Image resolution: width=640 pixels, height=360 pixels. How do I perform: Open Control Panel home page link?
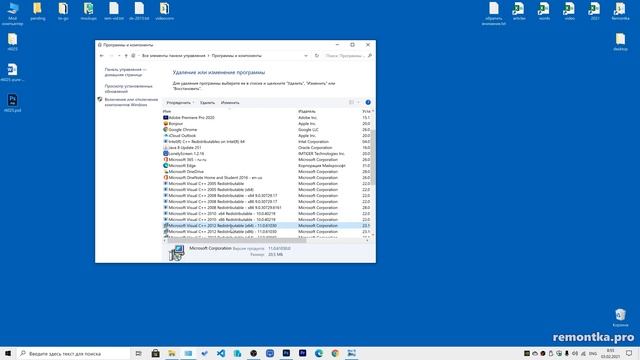click(125, 72)
